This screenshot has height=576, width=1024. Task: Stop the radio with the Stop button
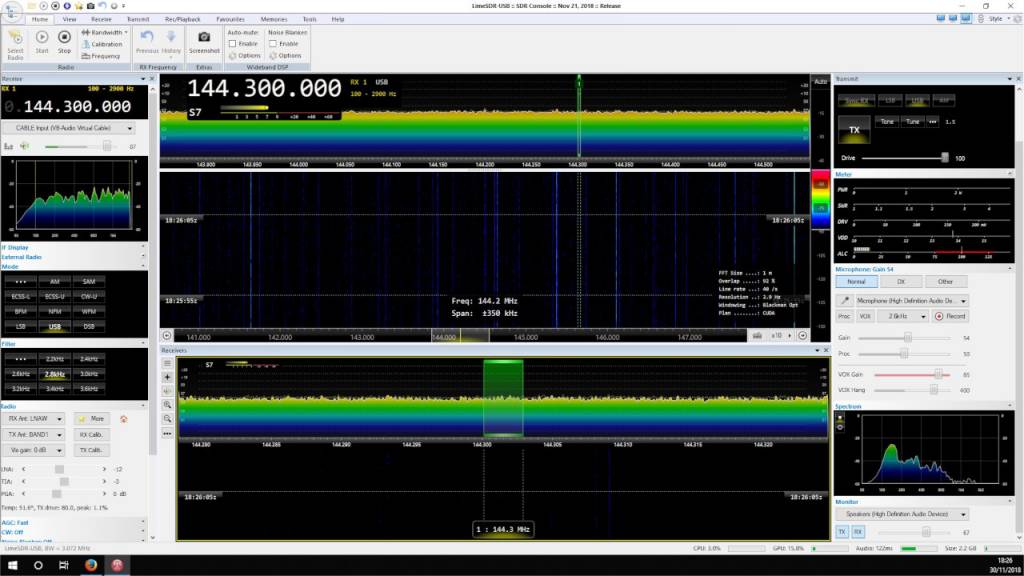pos(64,42)
